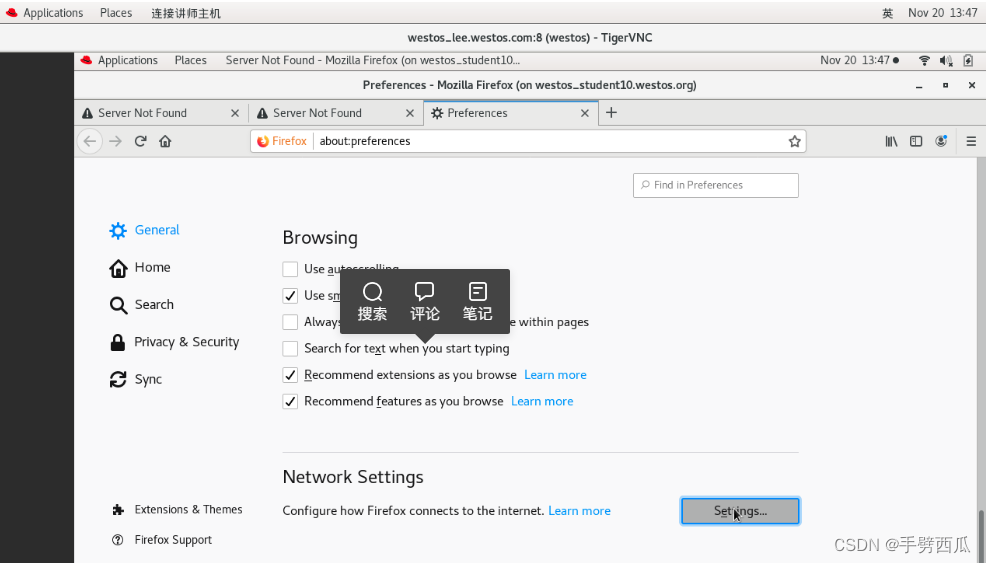
Task: Open the General preferences category
Action: pyautogui.click(x=145, y=230)
